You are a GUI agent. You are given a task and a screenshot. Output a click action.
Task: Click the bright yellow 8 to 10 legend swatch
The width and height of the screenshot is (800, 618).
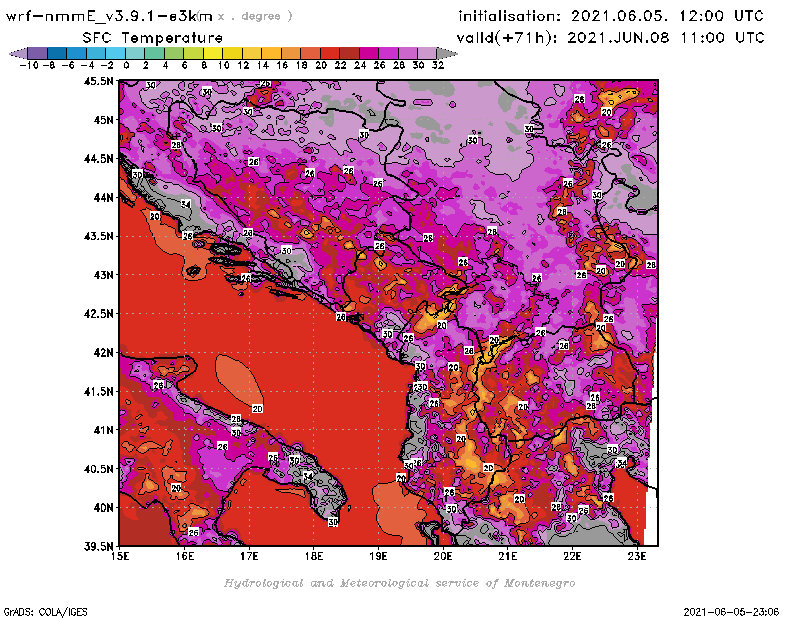pos(213,53)
